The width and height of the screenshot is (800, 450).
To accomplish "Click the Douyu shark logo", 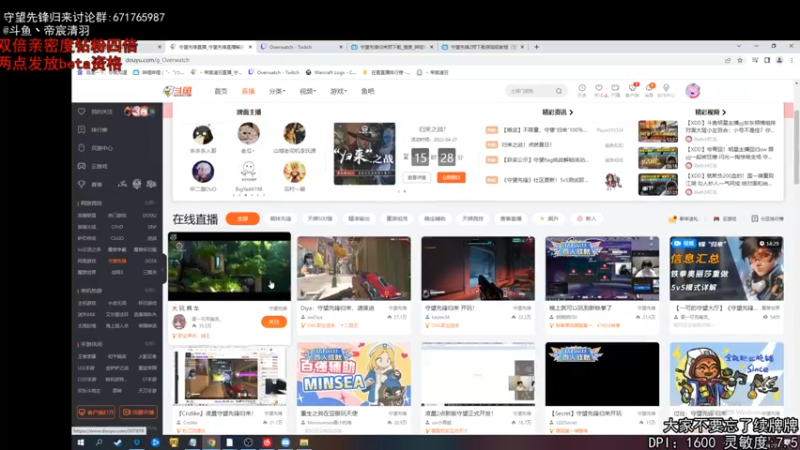I will coord(178,91).
